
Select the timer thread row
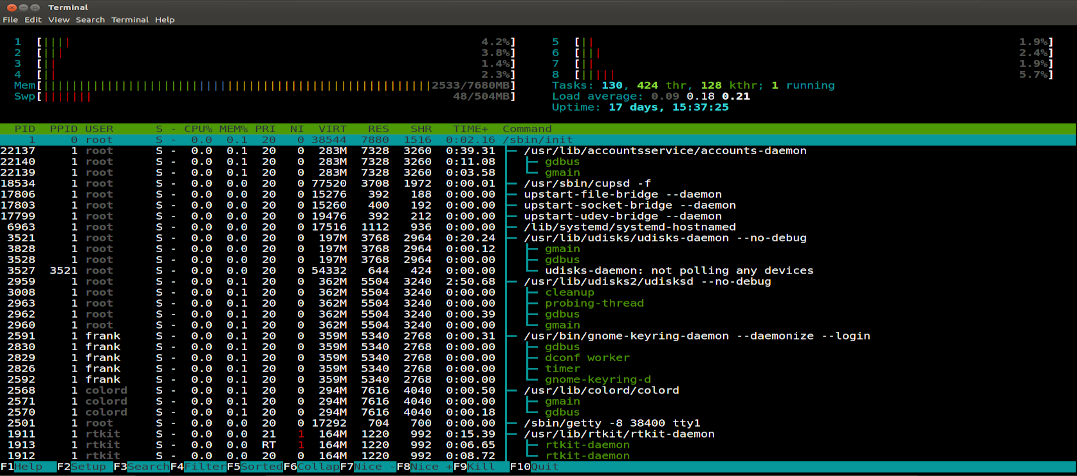click(538, 369)
